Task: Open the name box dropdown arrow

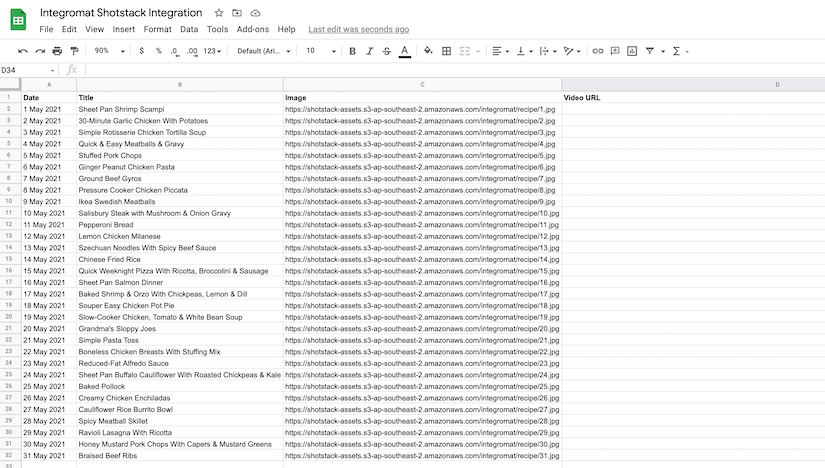Action: point(53,71)
